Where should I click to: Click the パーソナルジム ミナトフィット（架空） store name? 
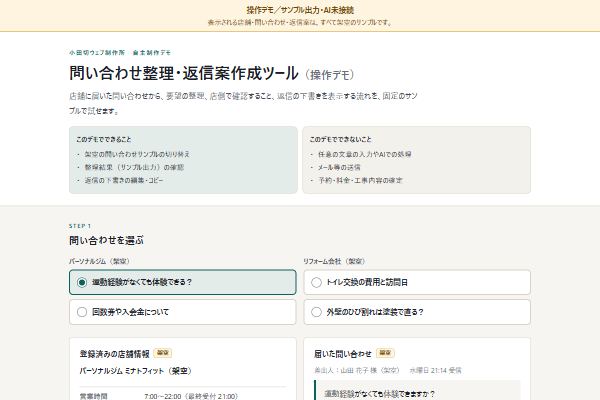[136, 371]
